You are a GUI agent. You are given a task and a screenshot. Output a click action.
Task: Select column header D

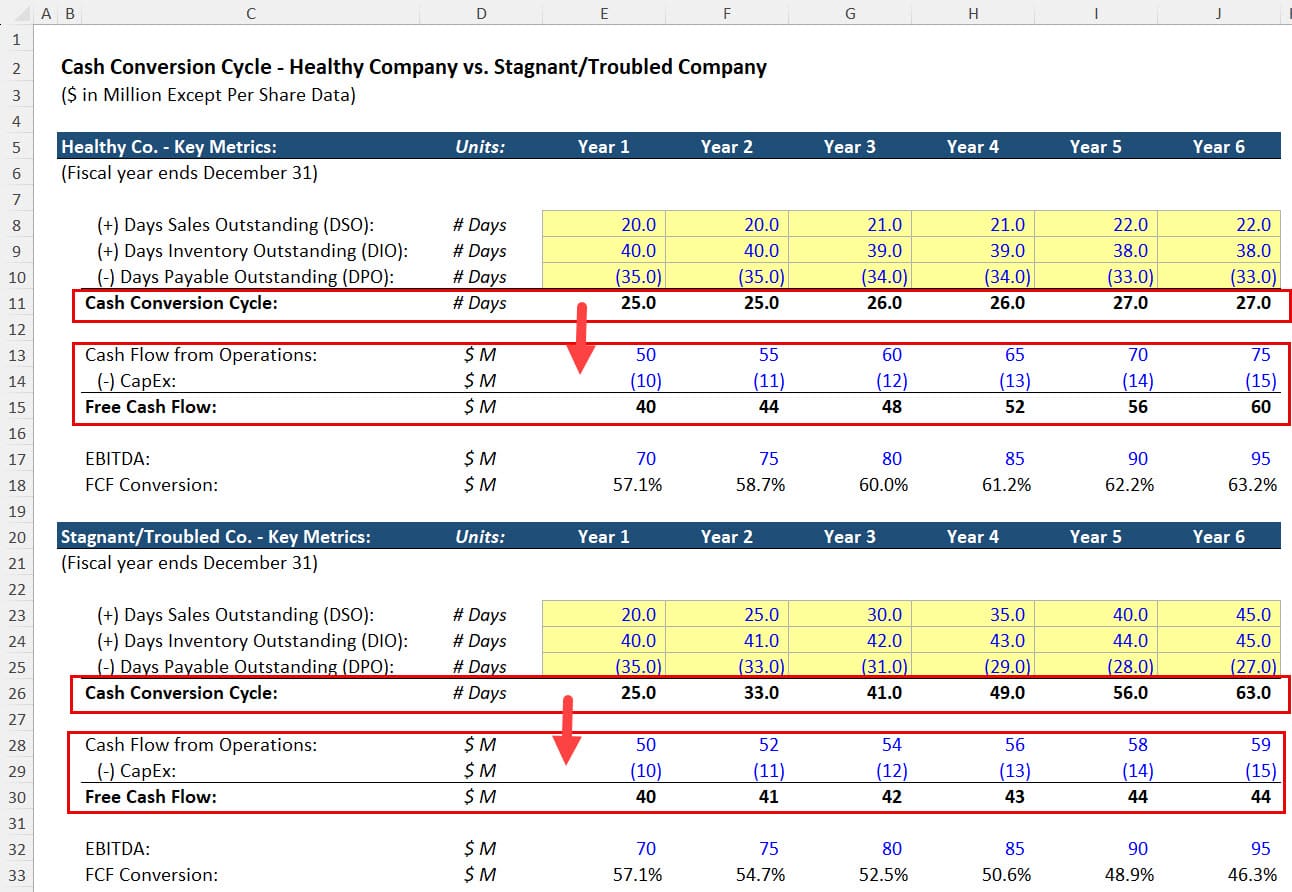[481, 13]
